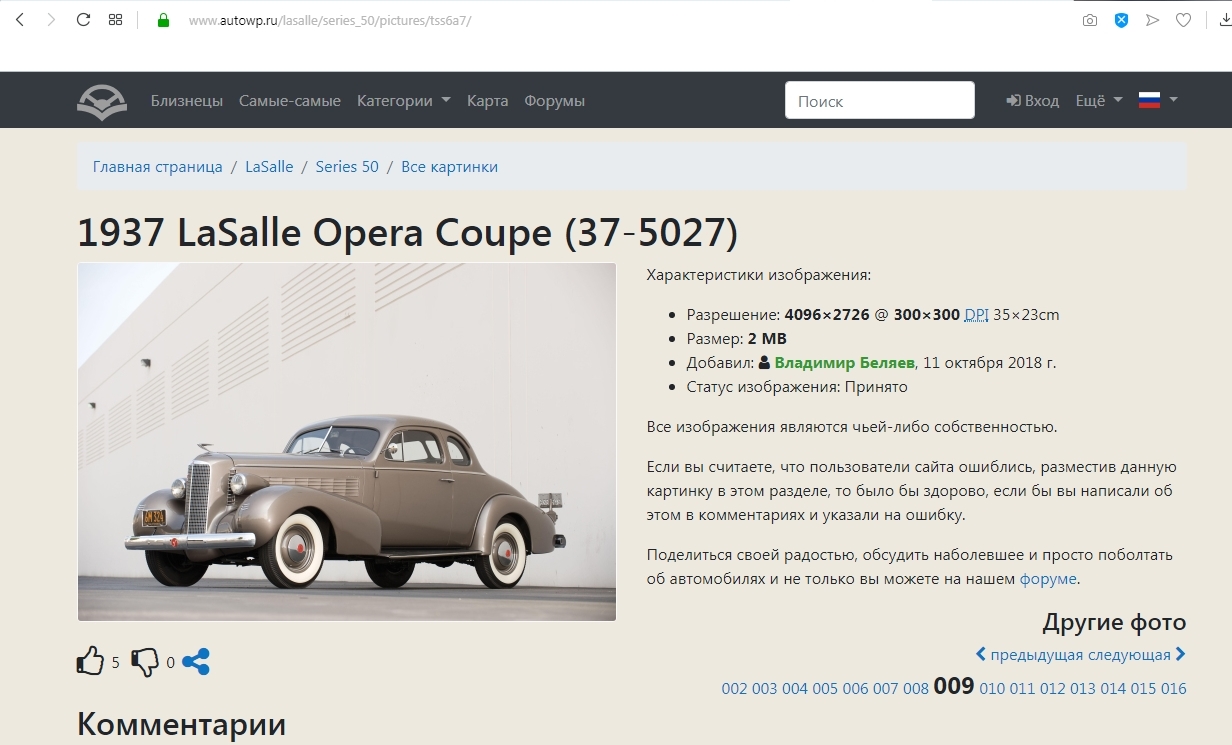Expand the Категории dropdown menu
1232x745 pixels.
pos(404,101)
